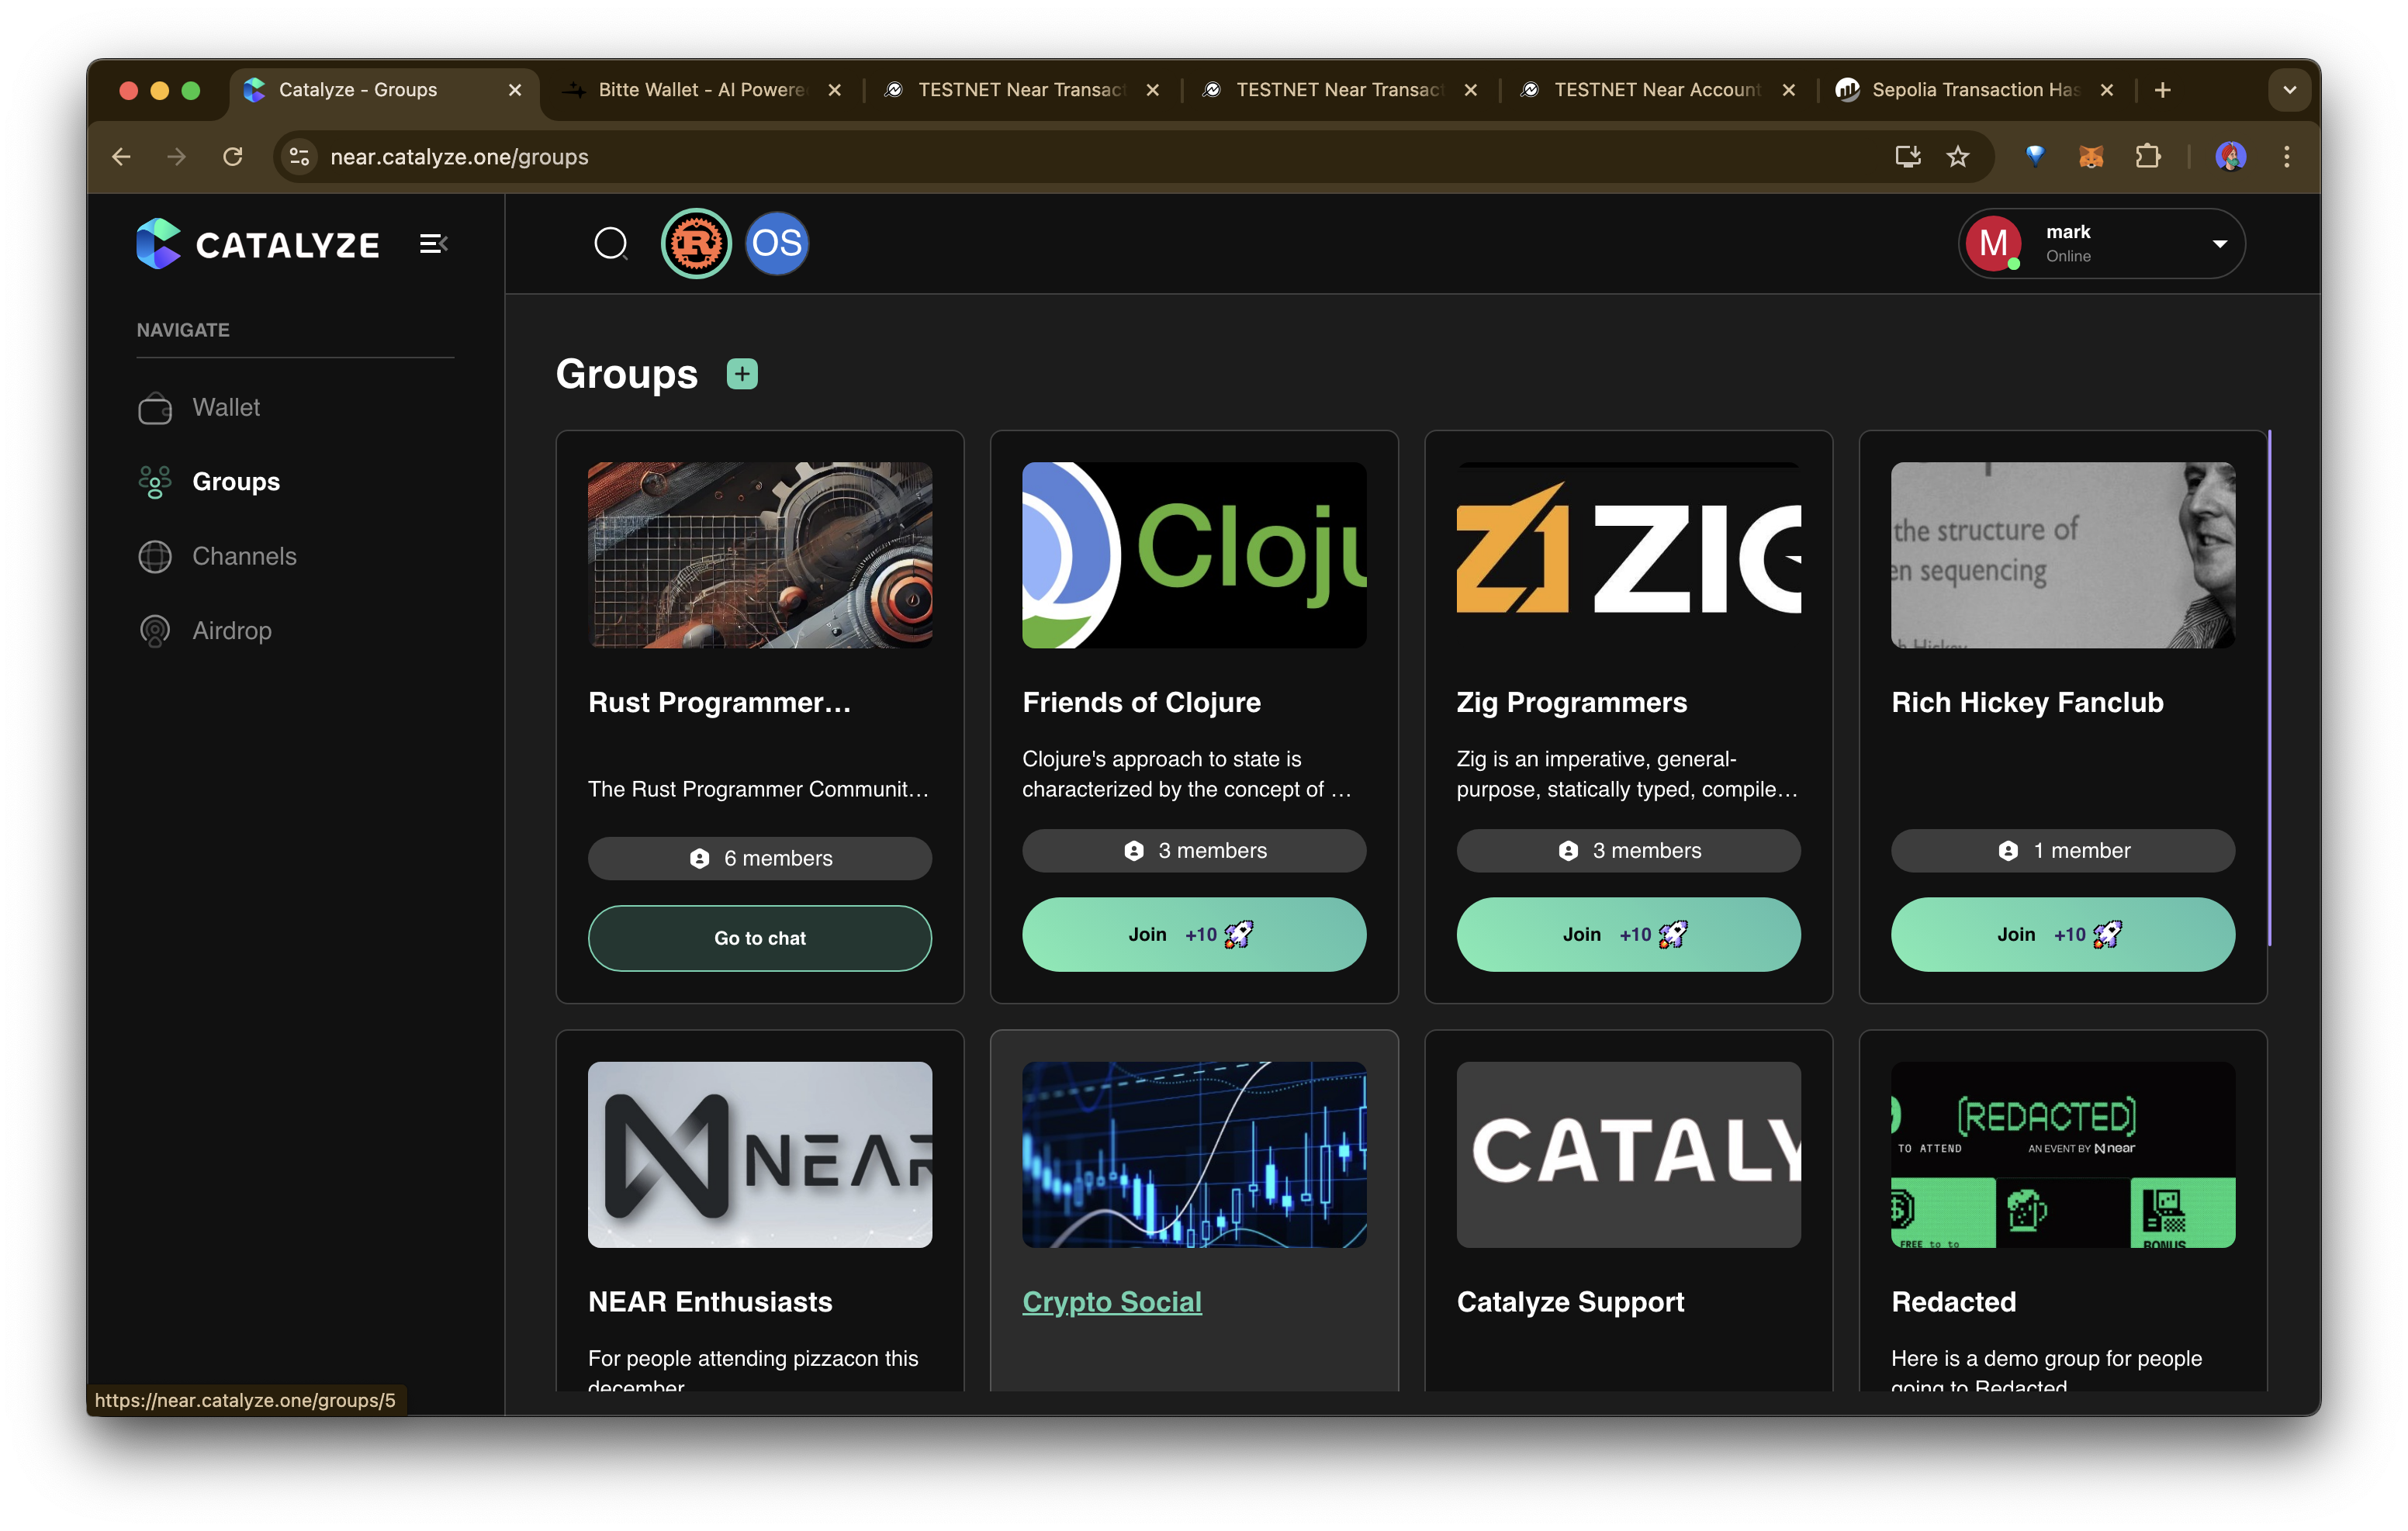Open Channels in the navigation menu

click(244, 556)
